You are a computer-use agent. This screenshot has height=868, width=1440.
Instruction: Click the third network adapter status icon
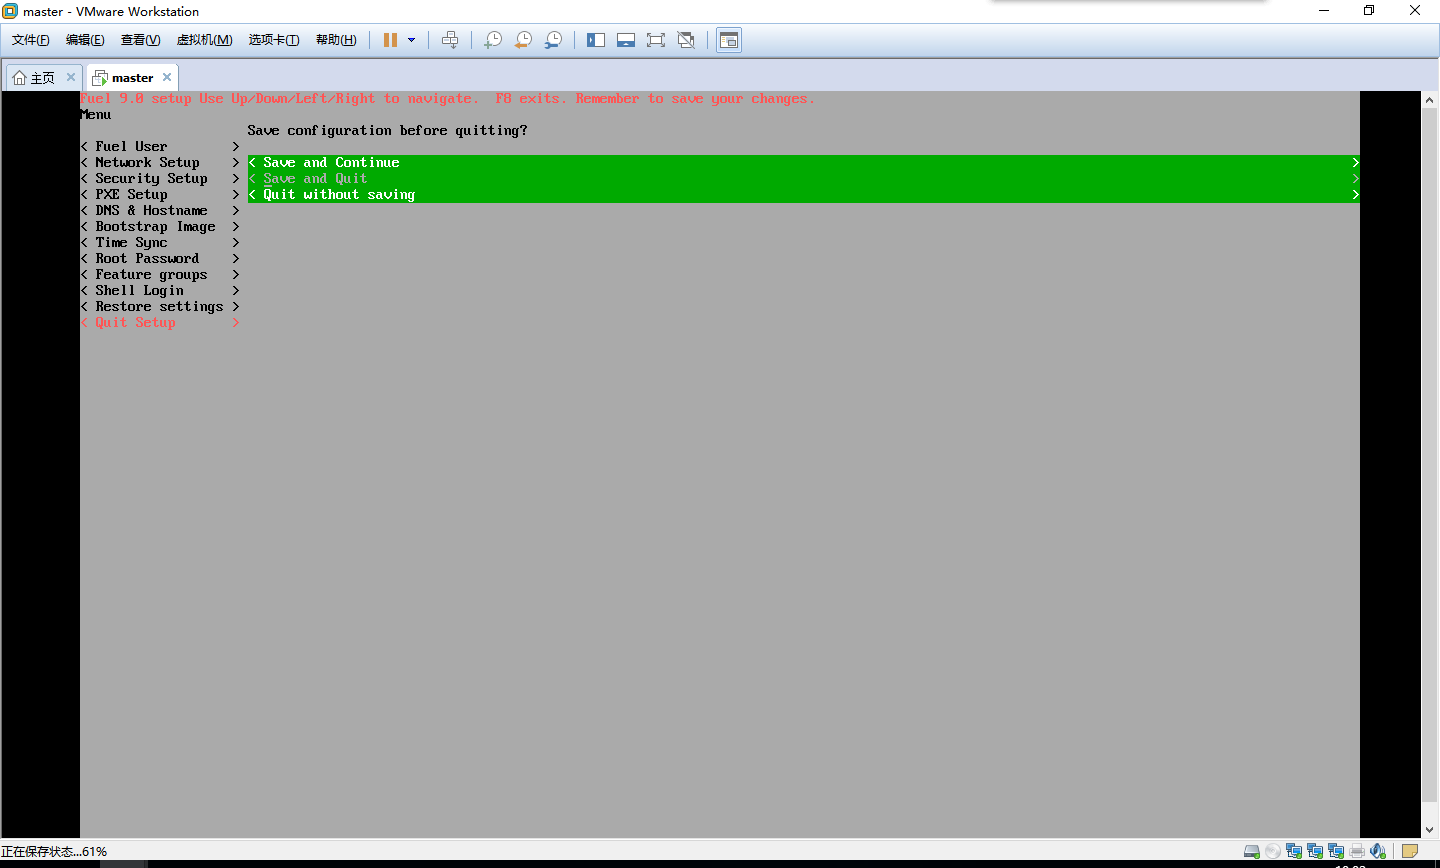1336,851
